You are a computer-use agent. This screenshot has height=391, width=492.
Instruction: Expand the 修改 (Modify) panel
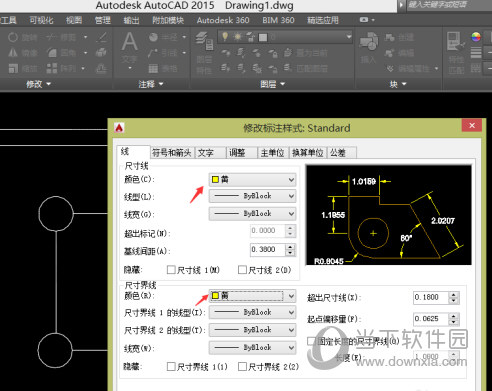coord(38,84)
